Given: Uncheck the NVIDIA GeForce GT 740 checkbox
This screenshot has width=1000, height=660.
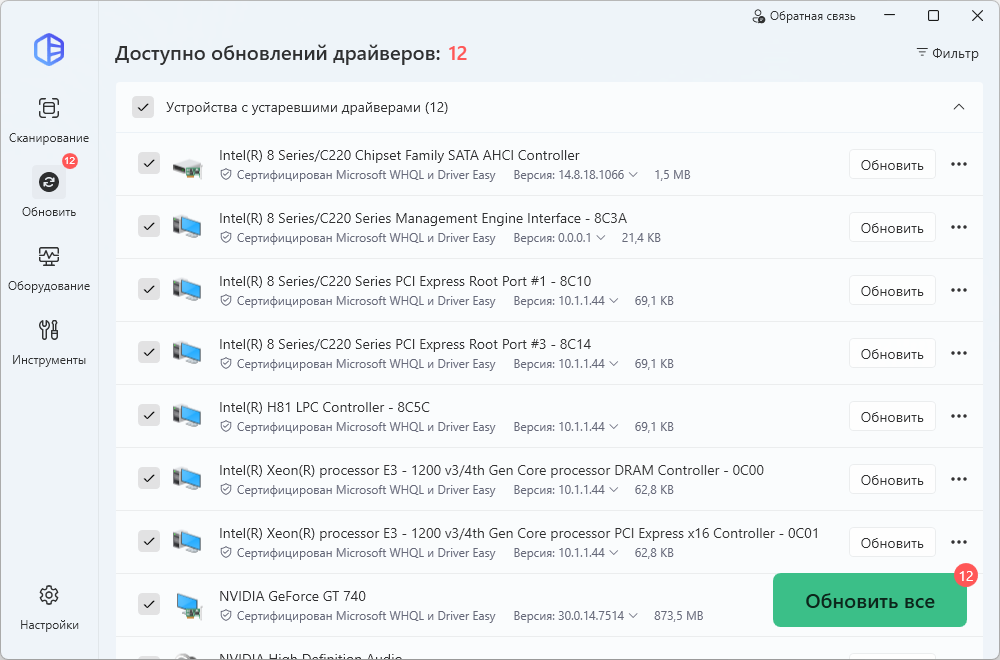Looking at the screenshot, I should [x=149, y=603].
